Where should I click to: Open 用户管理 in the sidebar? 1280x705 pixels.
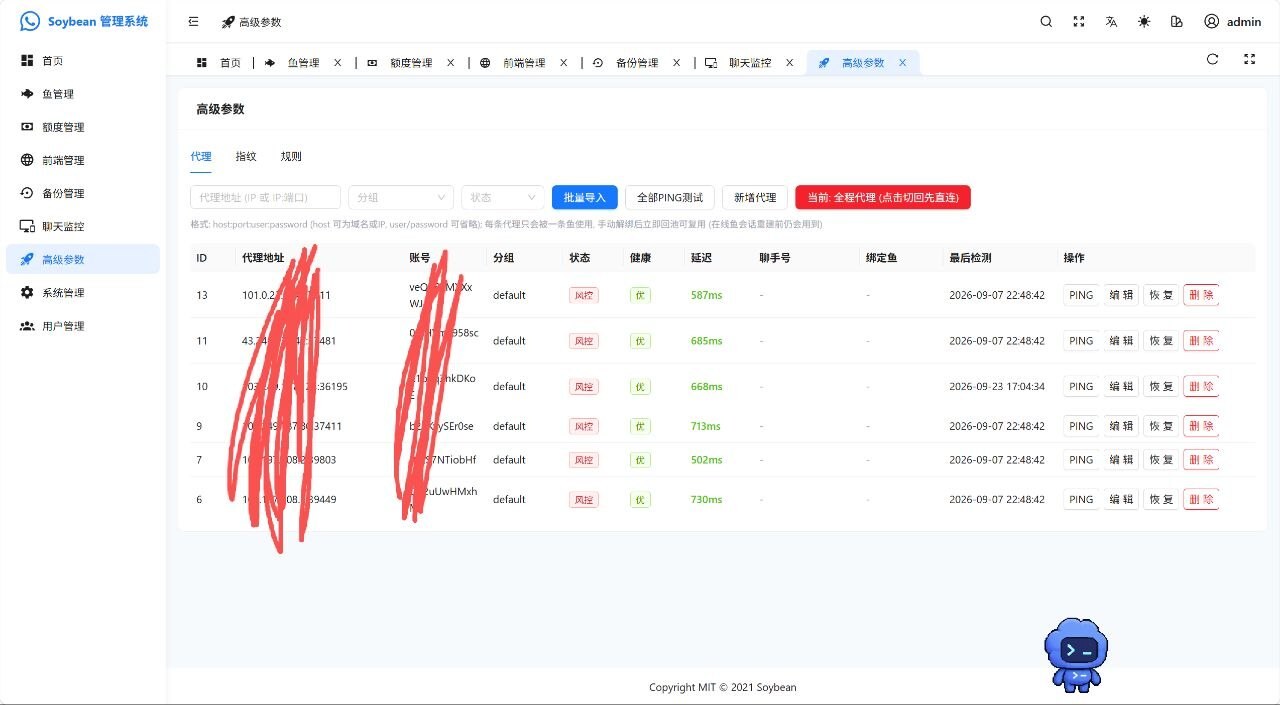tap(83, 326)
